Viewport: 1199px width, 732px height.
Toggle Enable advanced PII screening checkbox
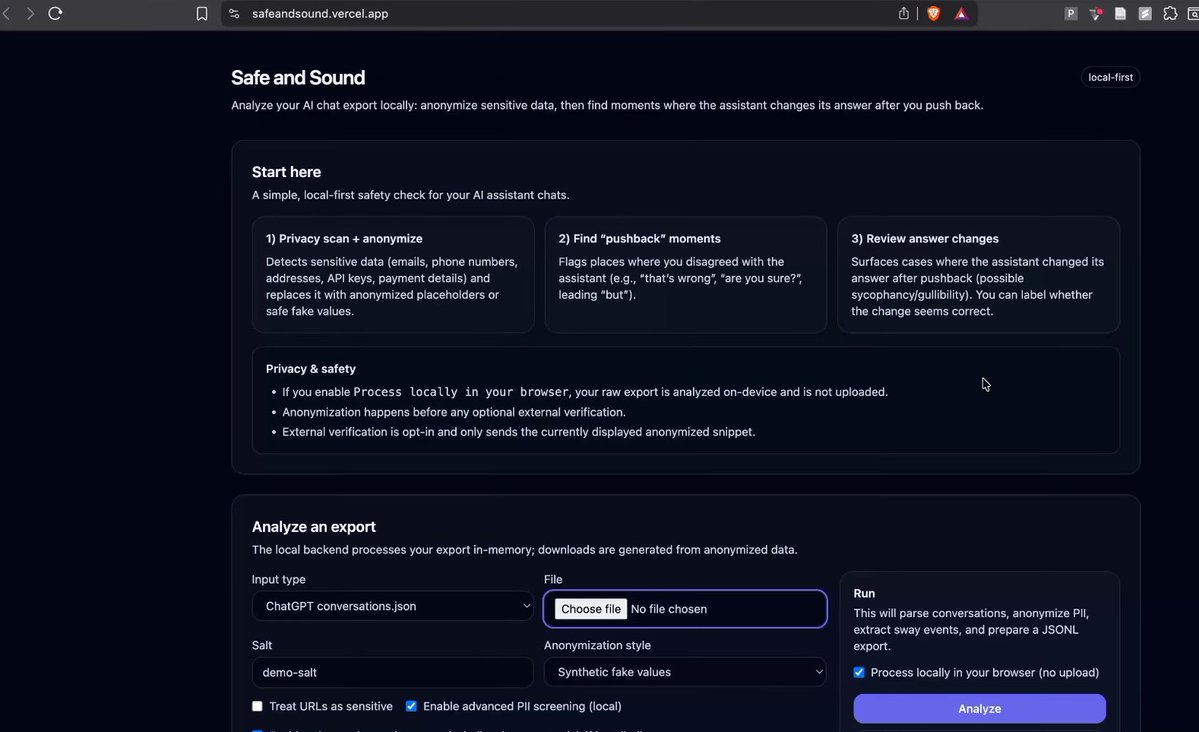tap(411, 706)
